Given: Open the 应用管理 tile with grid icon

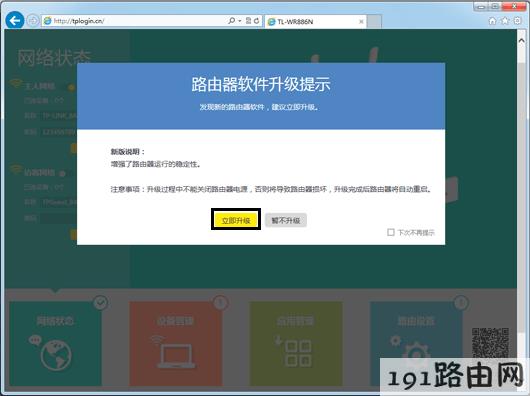Looking at the screenshot, I should pyautogui.click(x=296, y=343).
